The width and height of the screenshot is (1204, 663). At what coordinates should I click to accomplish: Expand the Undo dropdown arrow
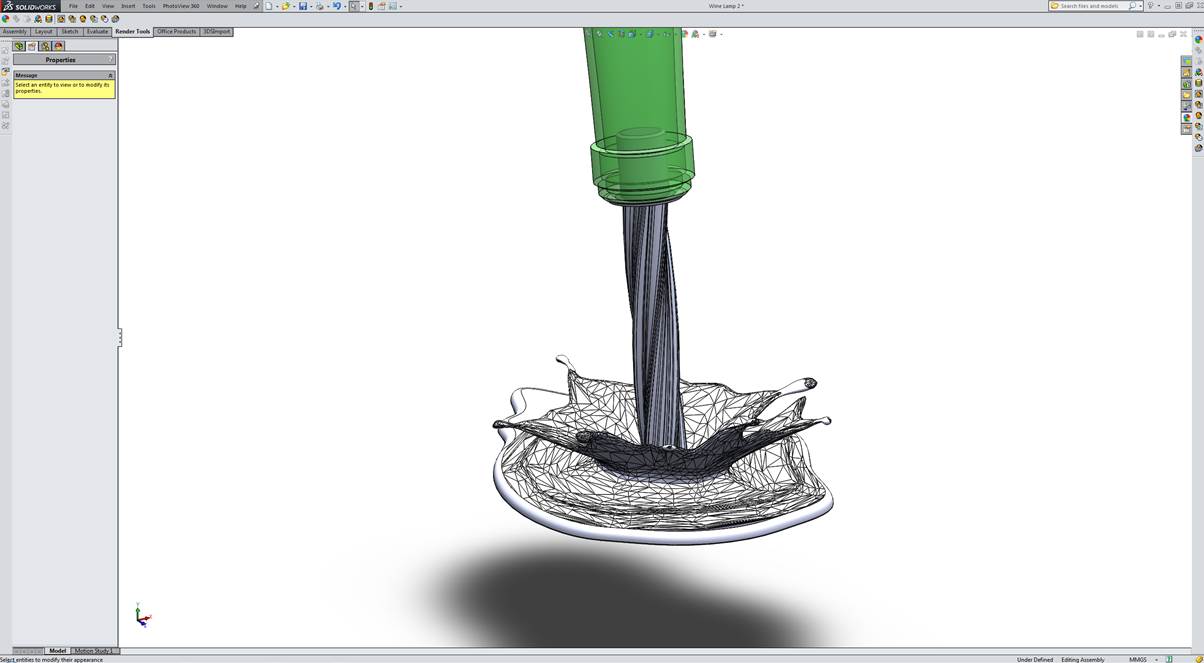[345, 6]
